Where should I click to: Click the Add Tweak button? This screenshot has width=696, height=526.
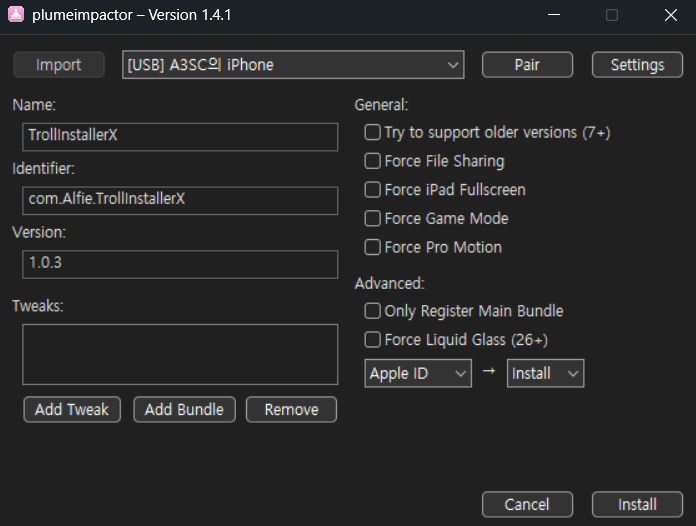pos(72,409)
